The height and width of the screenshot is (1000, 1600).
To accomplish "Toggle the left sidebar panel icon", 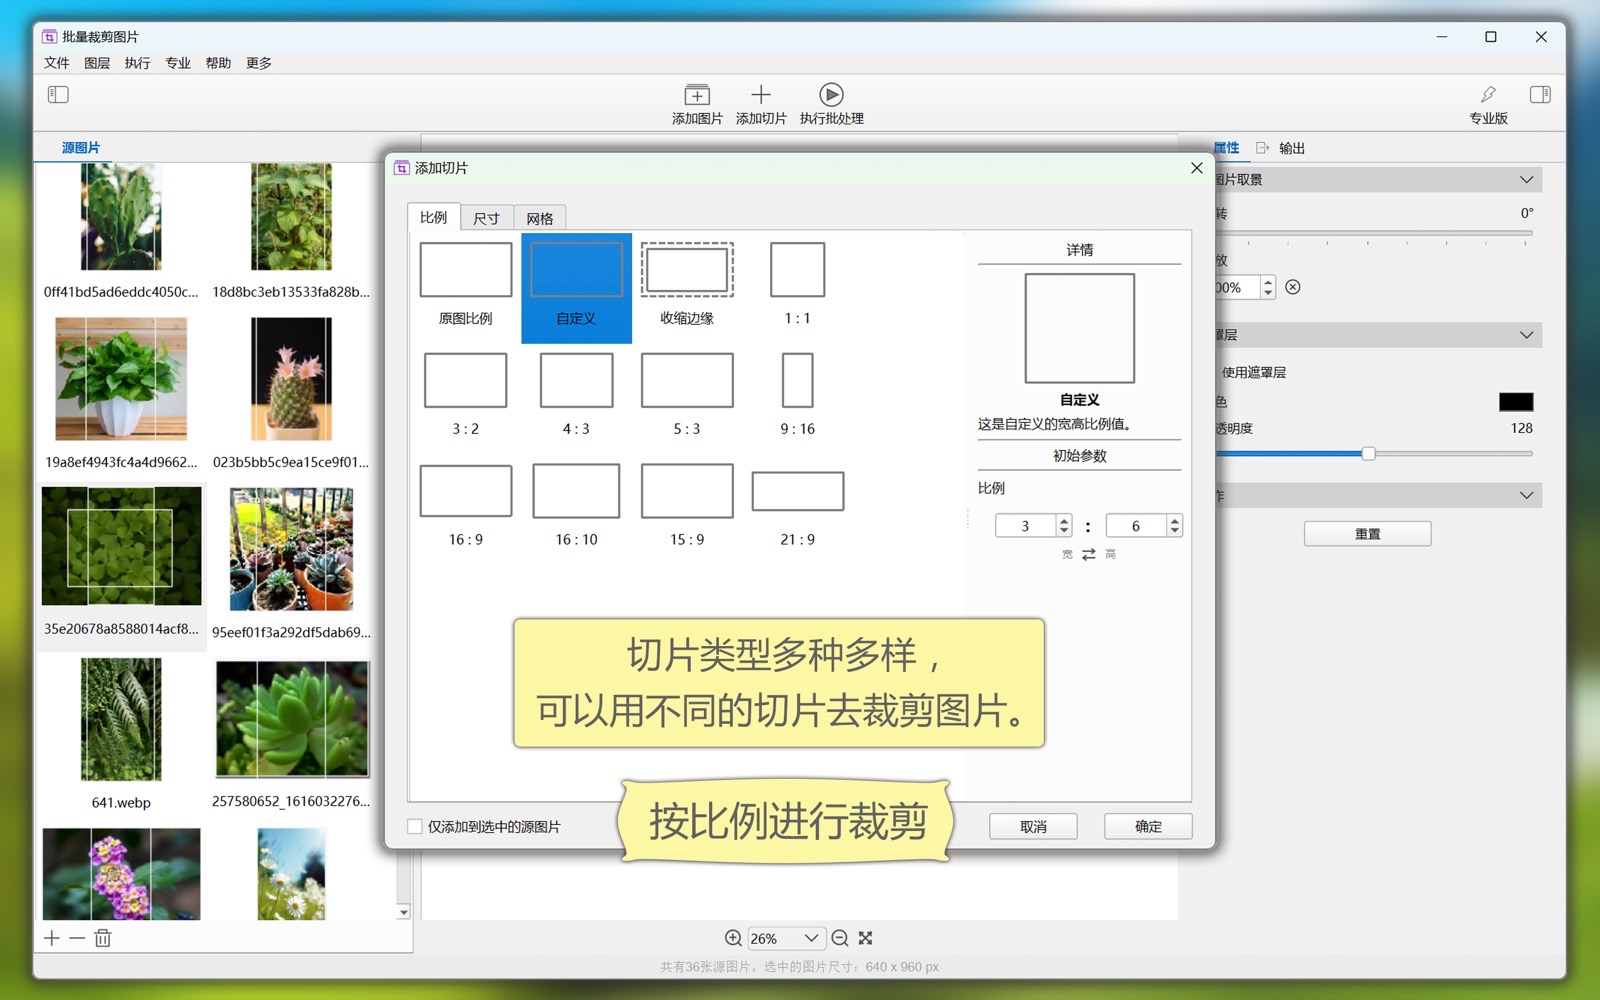I will click(58, 95).
